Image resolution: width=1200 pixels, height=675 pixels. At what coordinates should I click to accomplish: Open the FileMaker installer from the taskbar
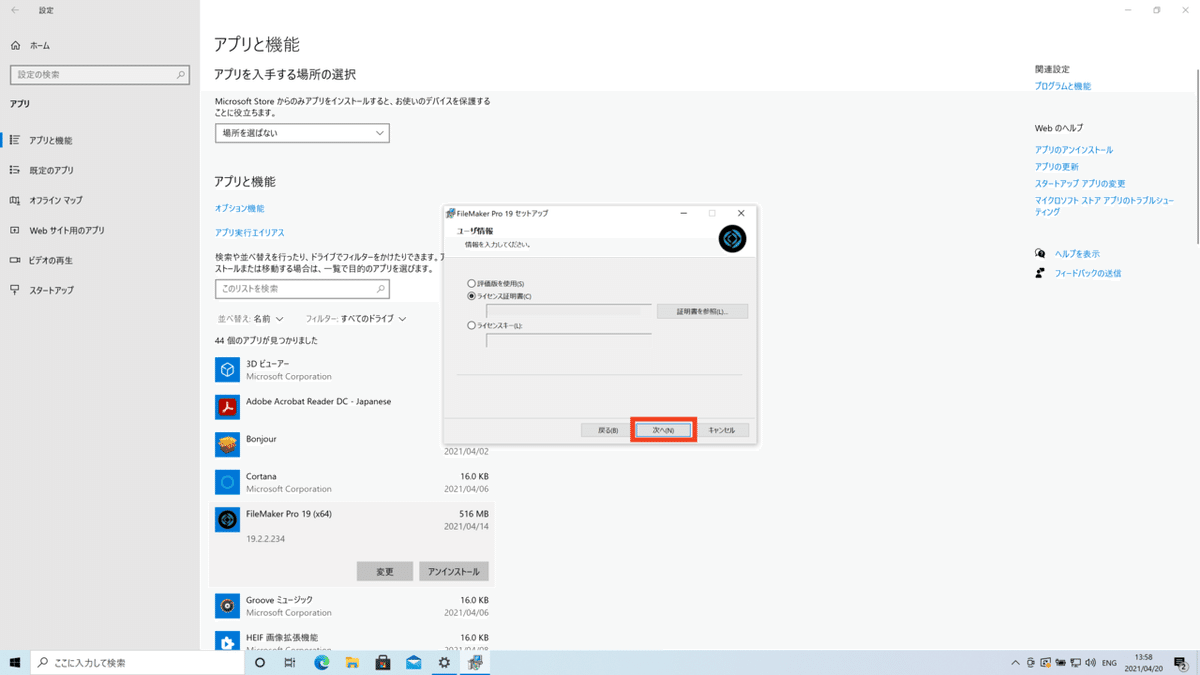pyautogui.click(x=476, y=661)
